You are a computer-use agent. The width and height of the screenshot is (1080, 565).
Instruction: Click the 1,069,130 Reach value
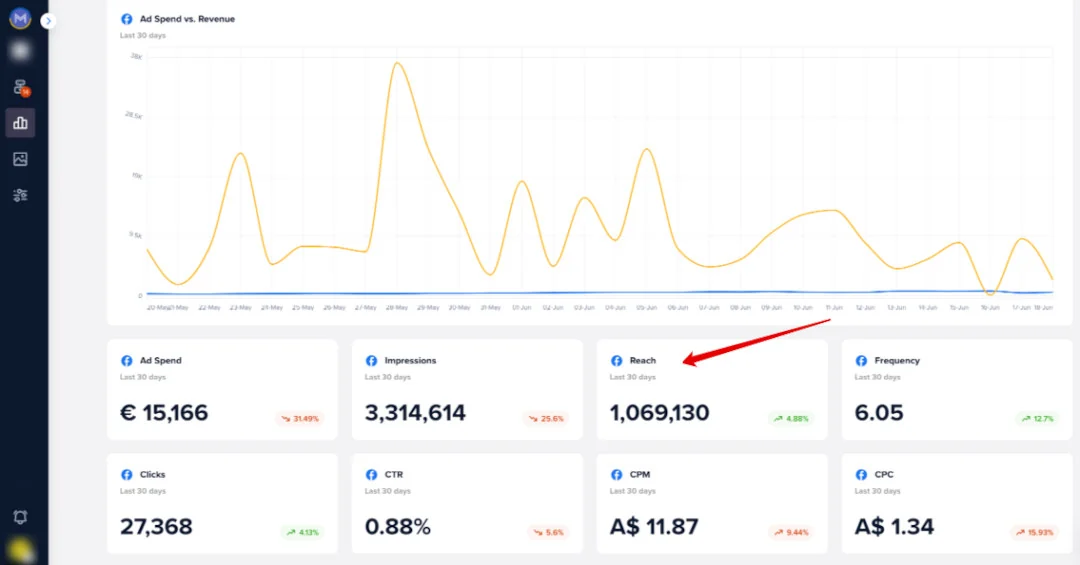(659, 413)
